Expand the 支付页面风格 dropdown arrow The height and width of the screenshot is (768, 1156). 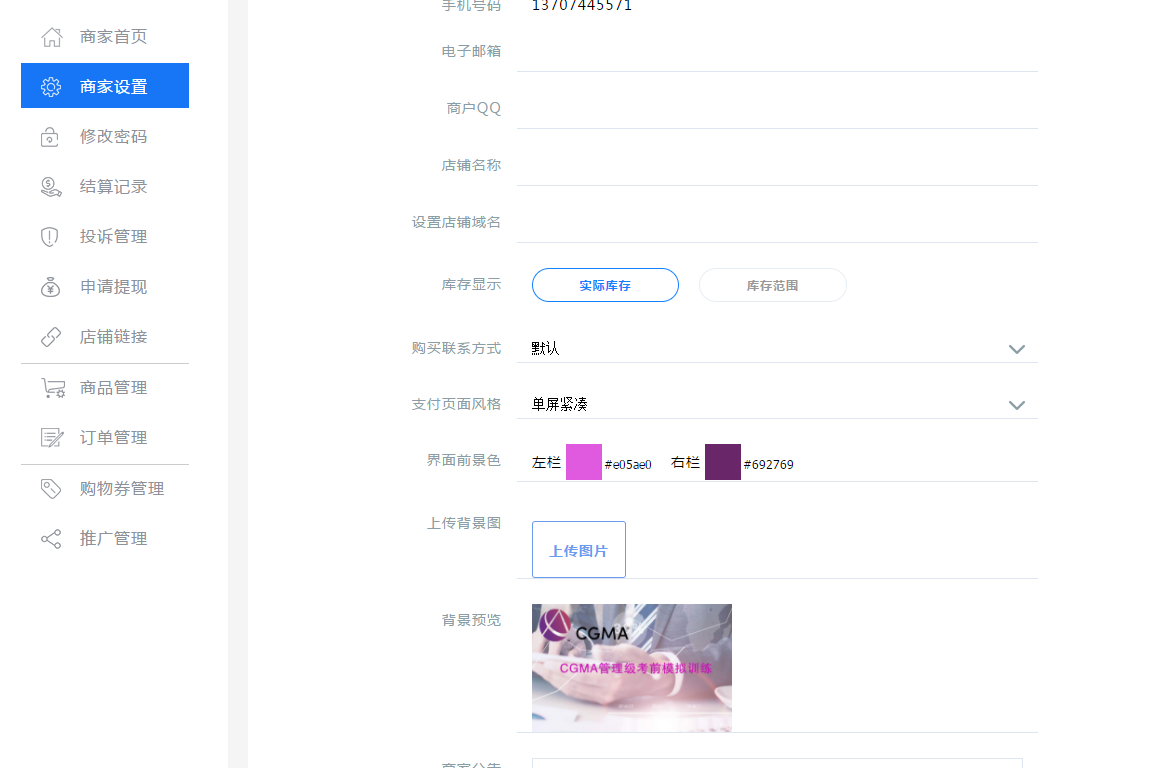point(1017,405)
